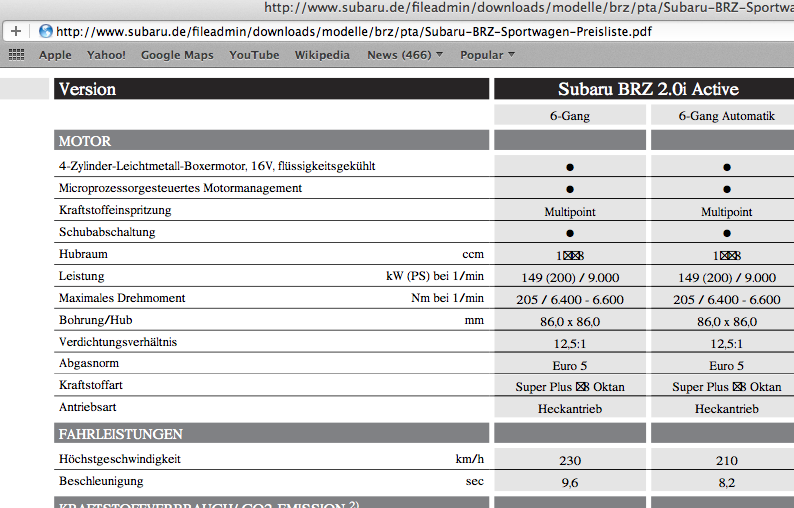Viewport: 794px width, 508px height.
Task: Go to the Google Maps bookmark
Action: 177,55
